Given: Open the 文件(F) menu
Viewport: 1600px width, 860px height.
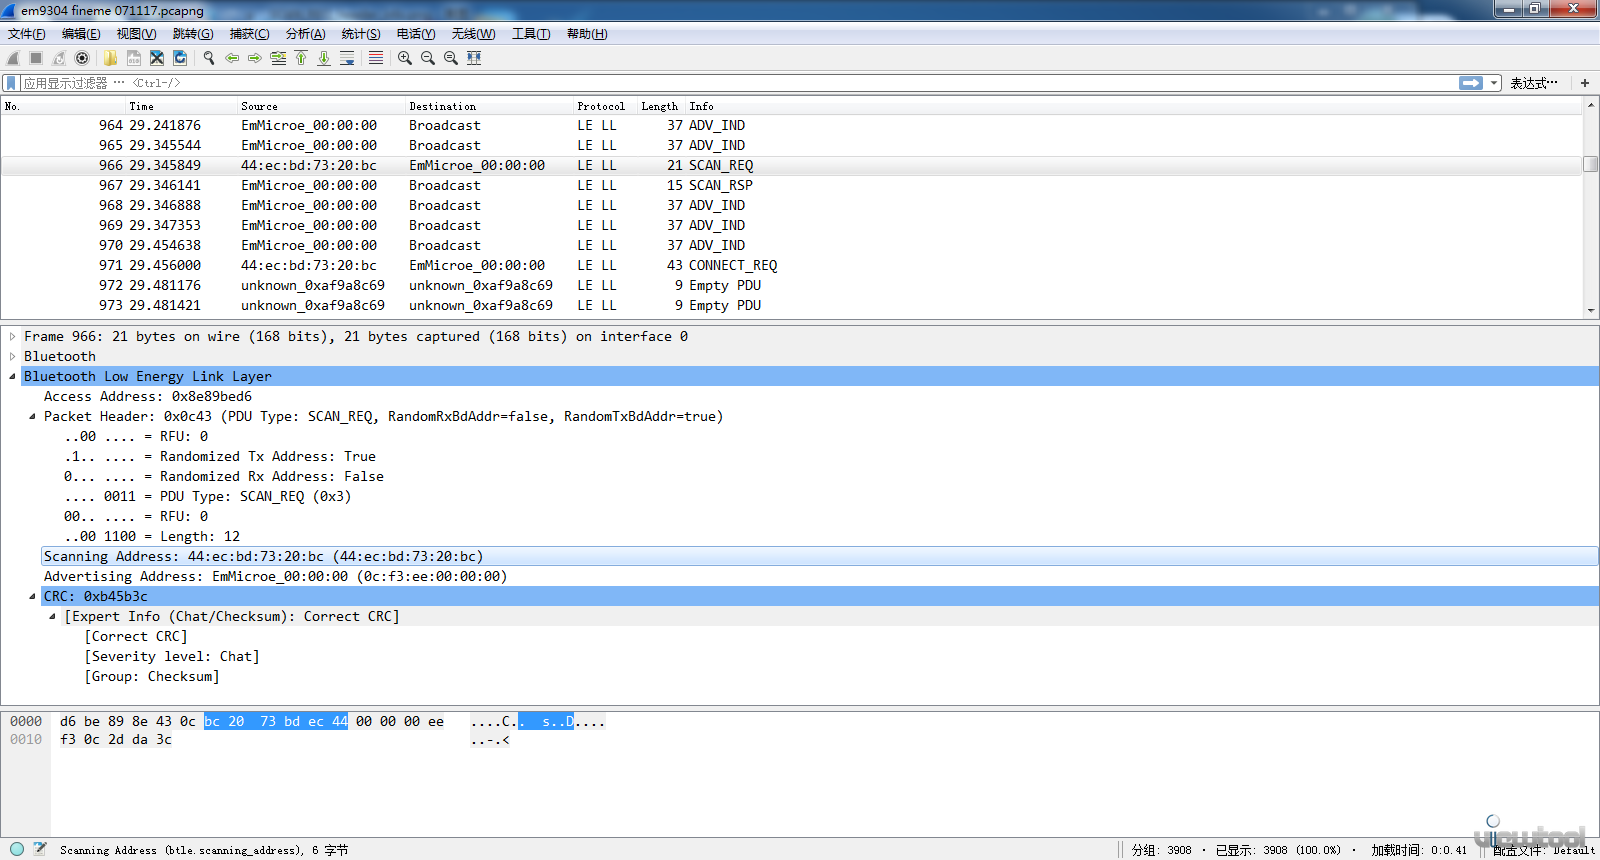Looking at the screenshot, I should click(27, 34).
